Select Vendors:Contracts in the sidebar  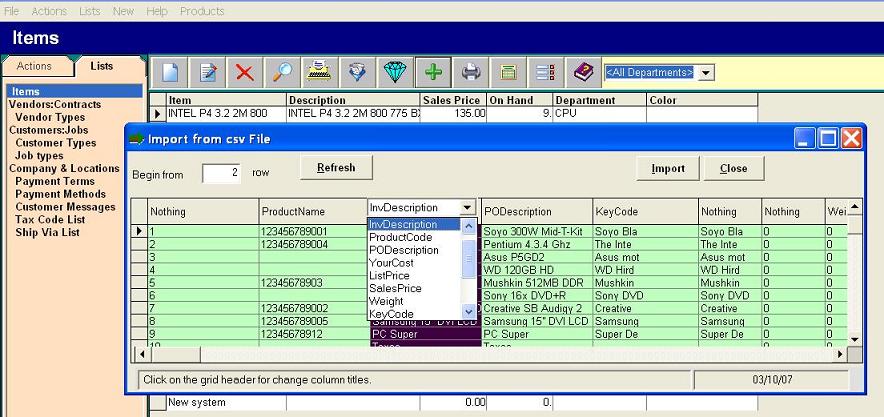(55, 104)
